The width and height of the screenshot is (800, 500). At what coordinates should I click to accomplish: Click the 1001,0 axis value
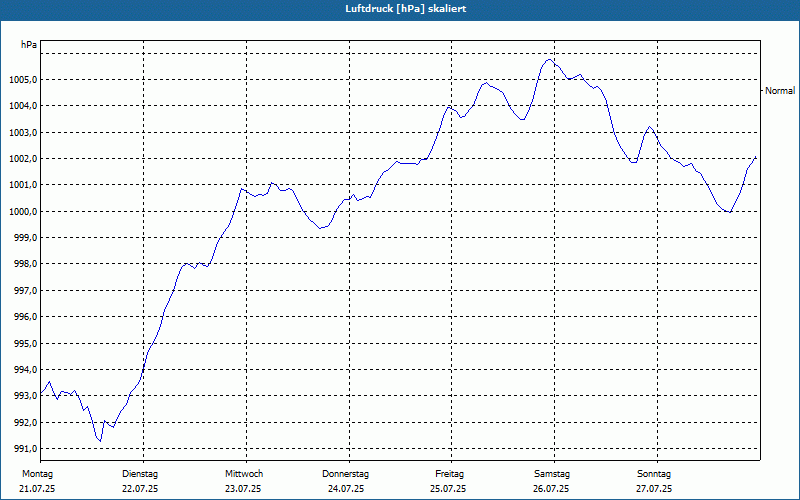23,185
